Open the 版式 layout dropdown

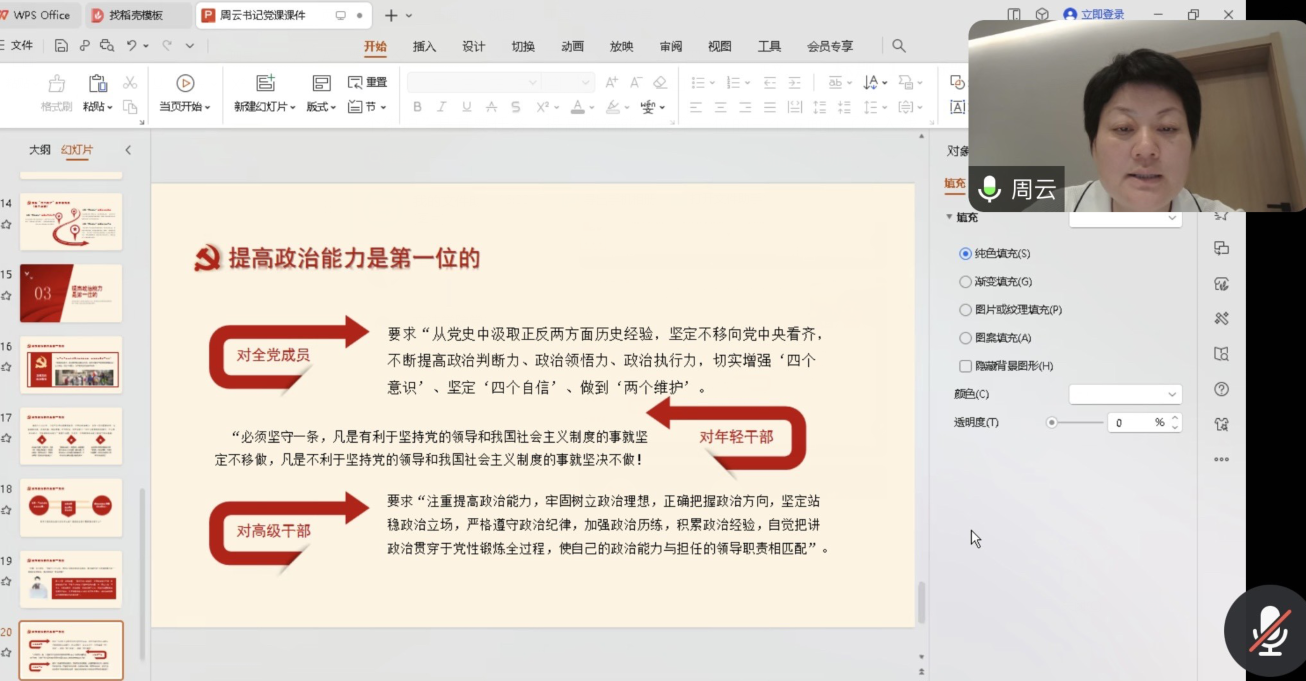(x=320, y=107)
